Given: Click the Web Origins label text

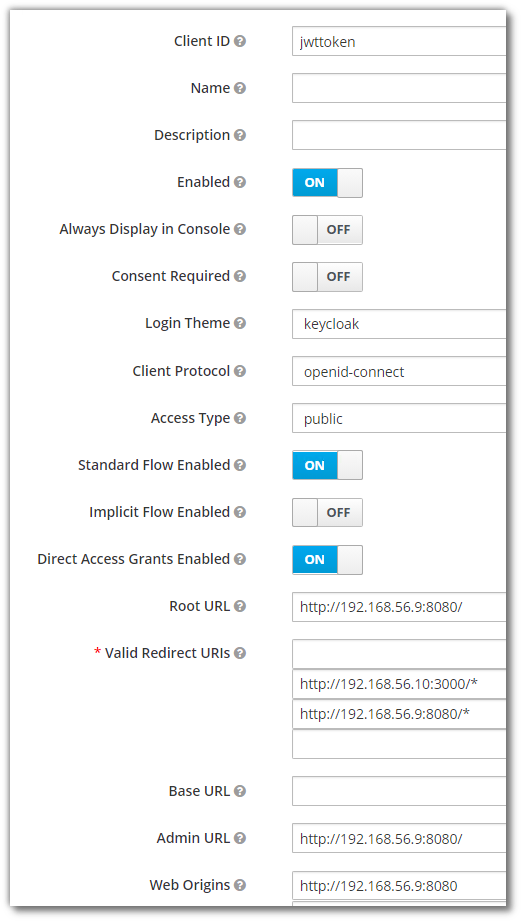Looking at the screenshot, I should (190, 885).
